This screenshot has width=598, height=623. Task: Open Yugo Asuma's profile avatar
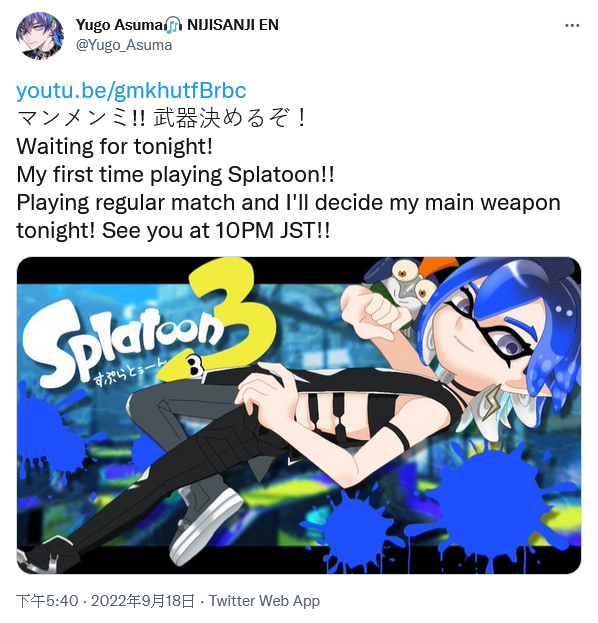[40, 35]
